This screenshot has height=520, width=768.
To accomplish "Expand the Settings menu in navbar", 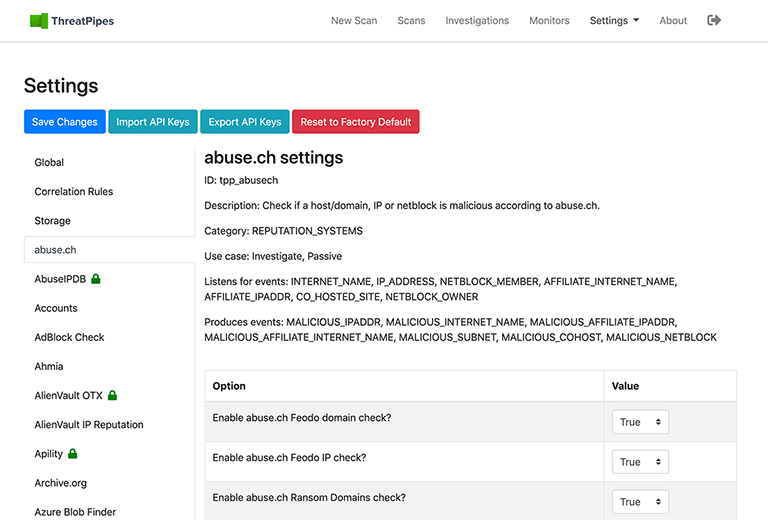I will tap(614, 20).
